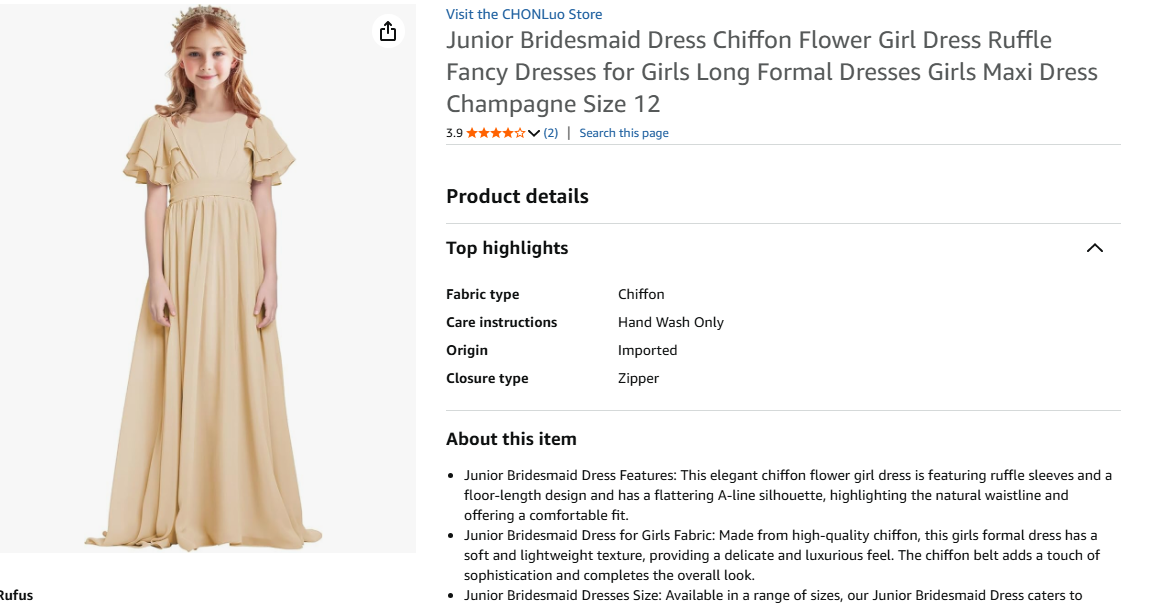Viewport: 1158px width, 609px height.
Task: Click the Rufus label below image
Action: [16, 595]
